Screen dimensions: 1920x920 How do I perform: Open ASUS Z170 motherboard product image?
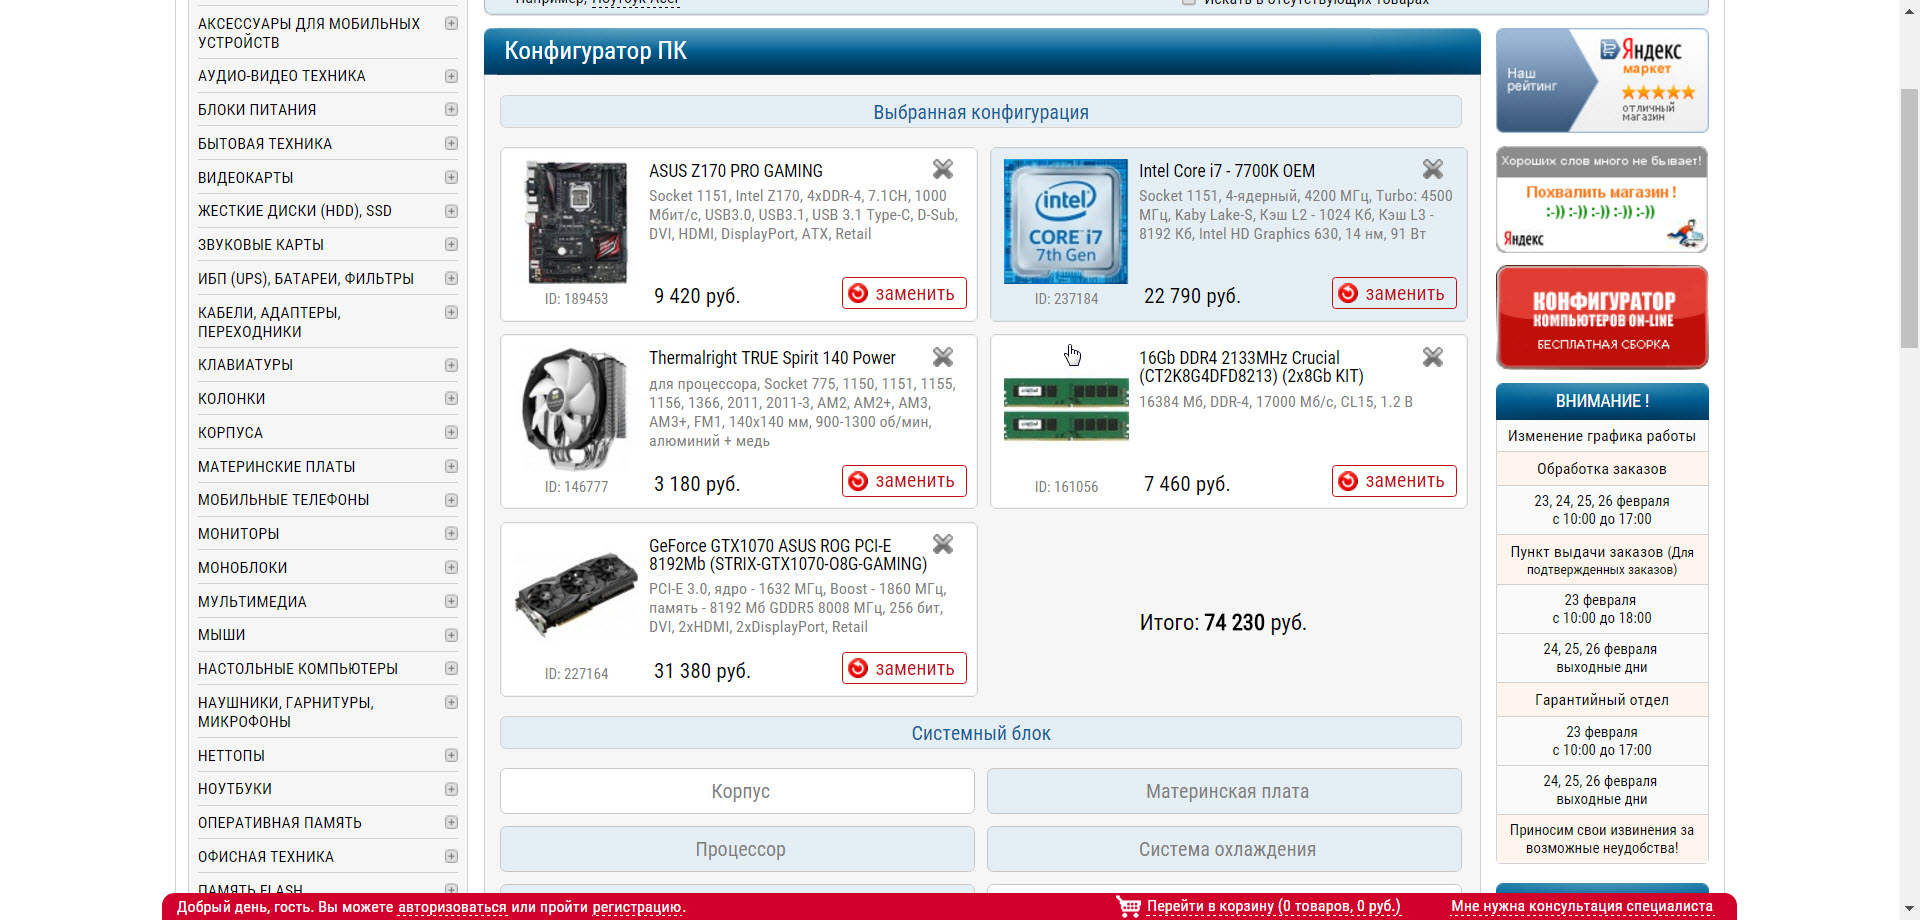click(577, 222)
